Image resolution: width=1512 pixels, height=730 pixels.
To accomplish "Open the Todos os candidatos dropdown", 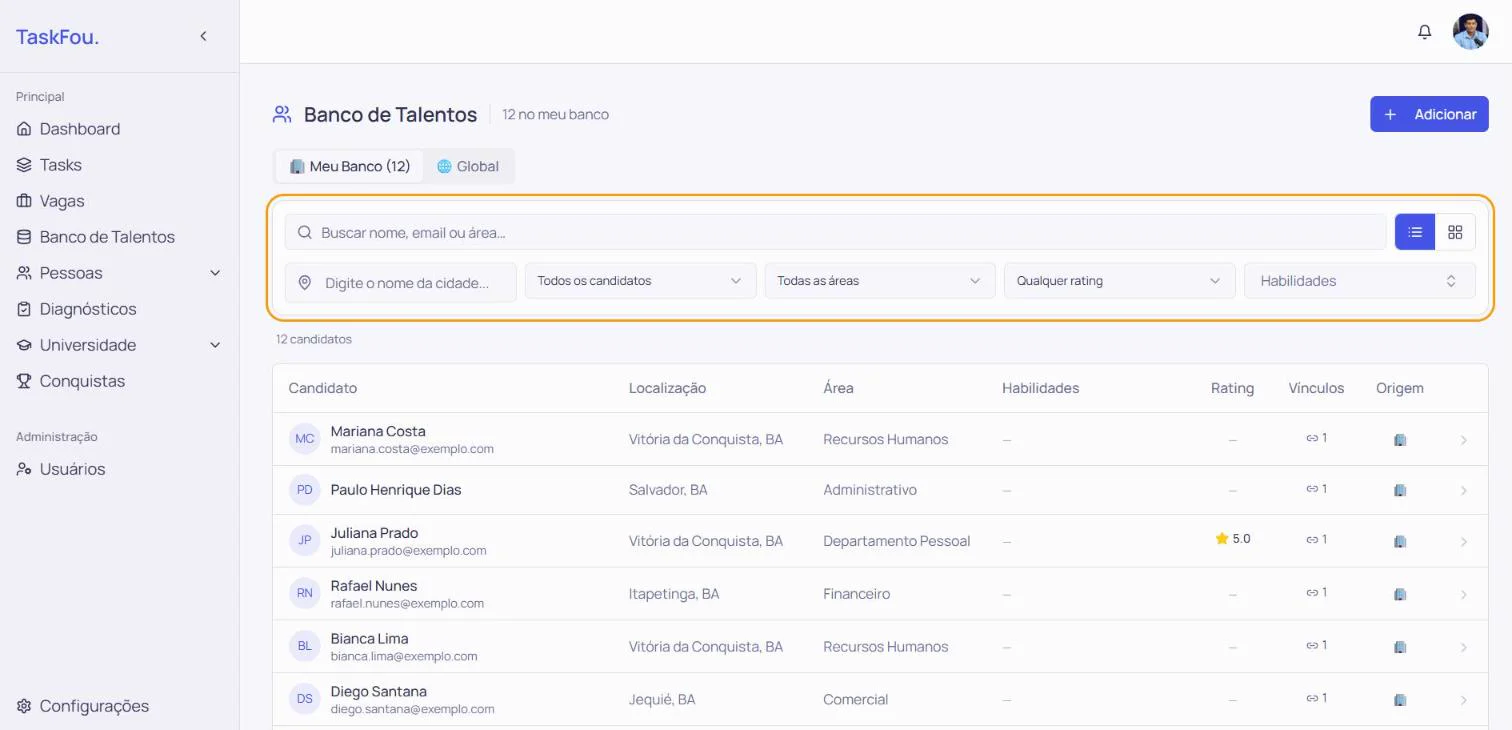I will 640,281.
